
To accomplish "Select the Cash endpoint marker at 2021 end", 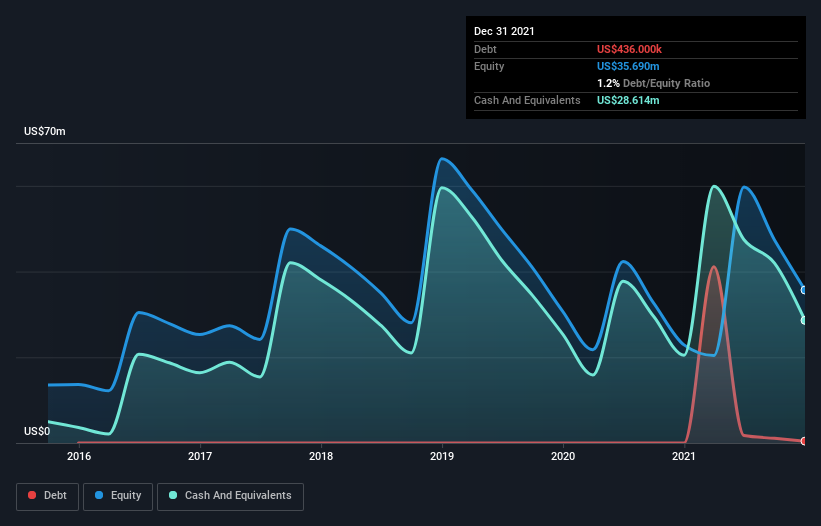I will pos(804,320).
